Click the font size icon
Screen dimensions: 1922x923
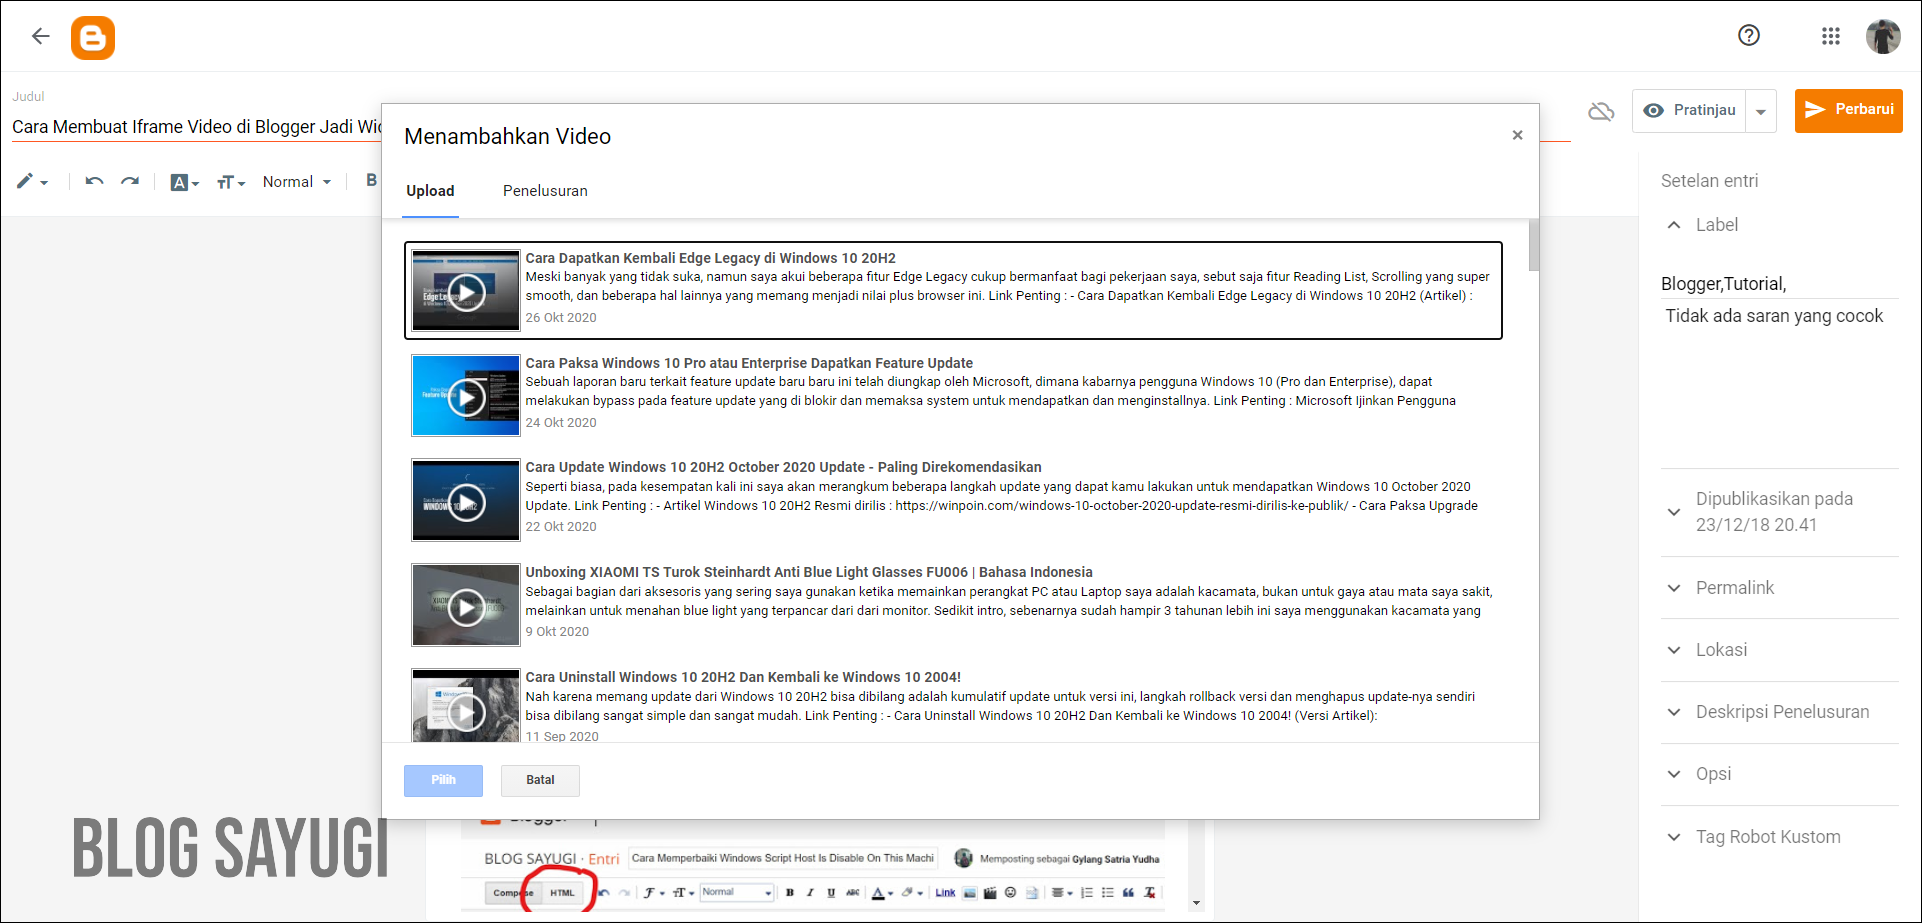click(x=228, y=181)
